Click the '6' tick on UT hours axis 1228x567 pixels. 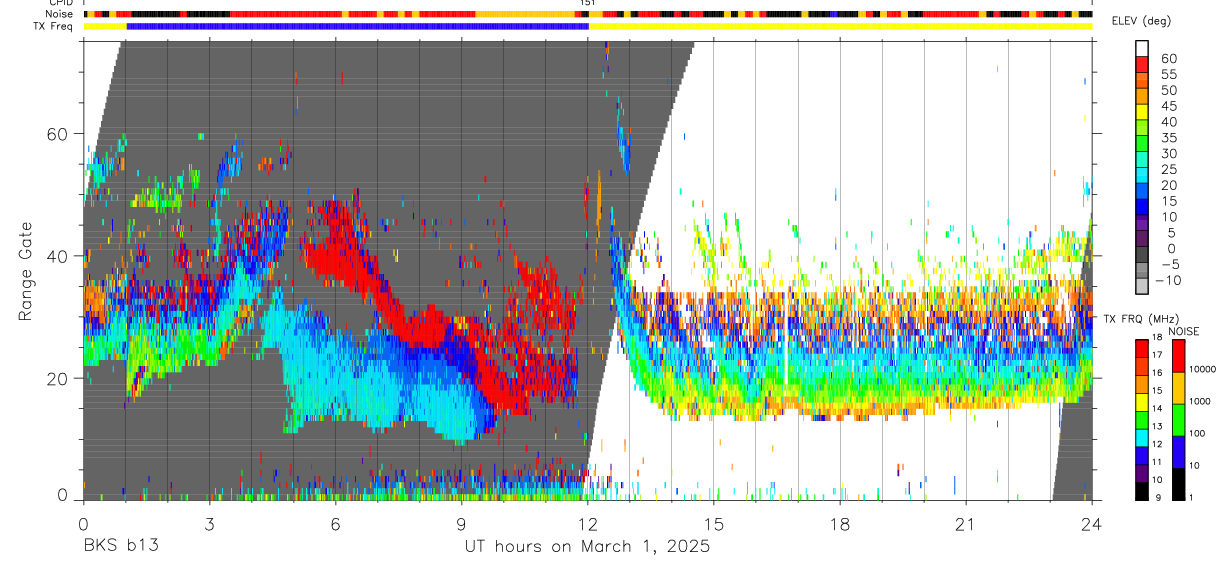pyautogui.click(x=335, y=524)
